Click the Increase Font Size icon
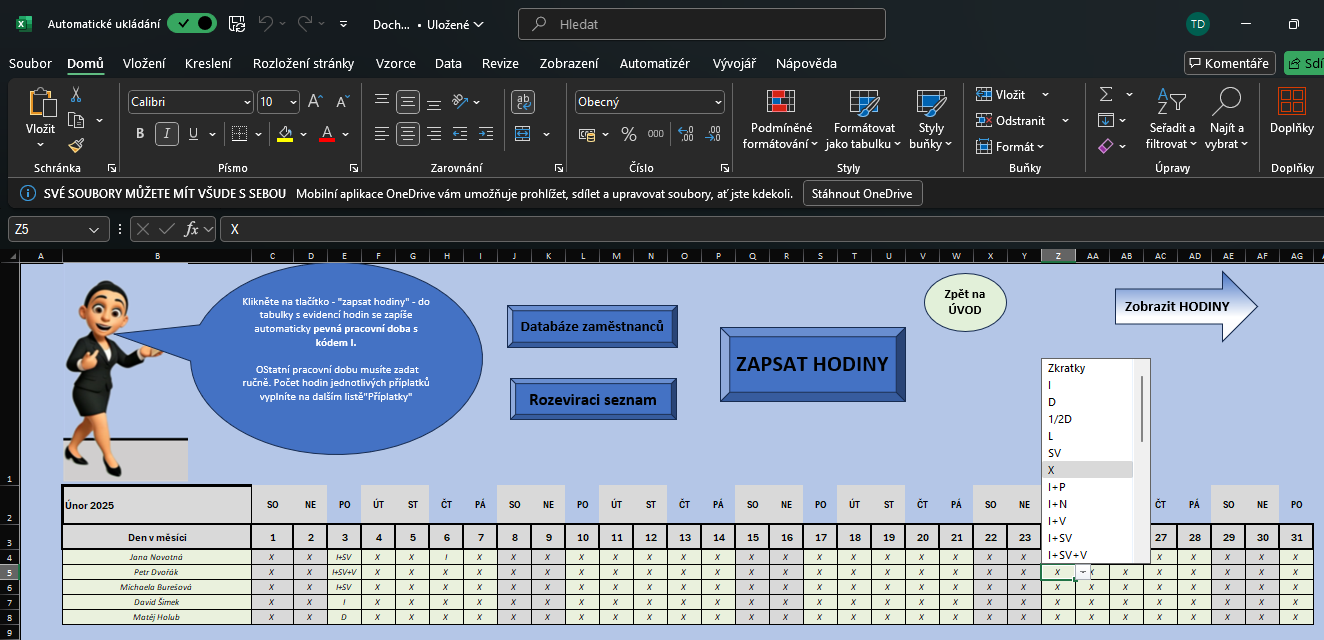1324x640 pixels. [314, 102]
